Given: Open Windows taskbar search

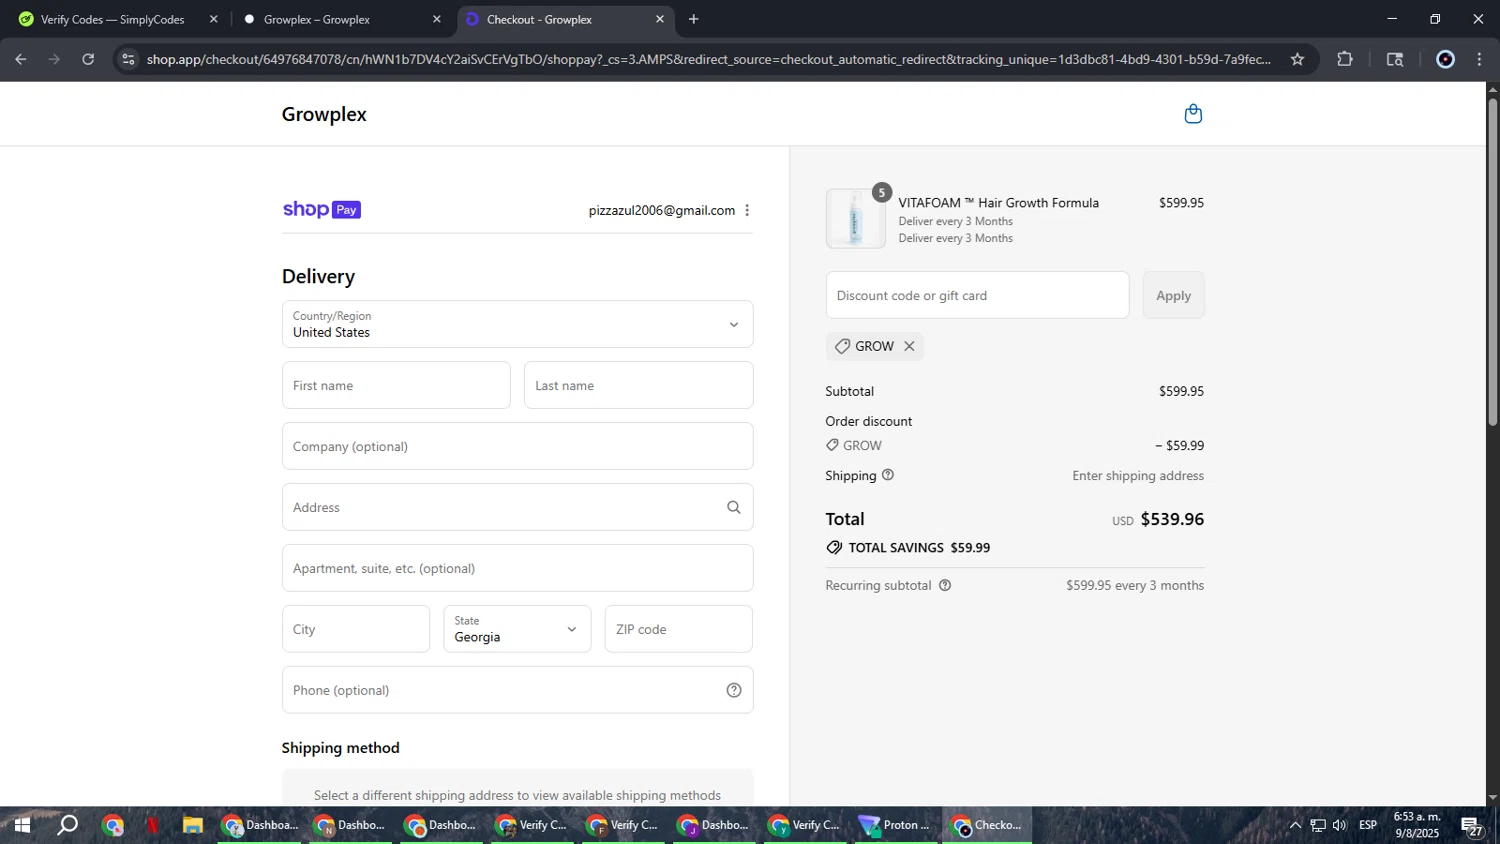Looking at the screenshot, I should [x=67, y=826].
